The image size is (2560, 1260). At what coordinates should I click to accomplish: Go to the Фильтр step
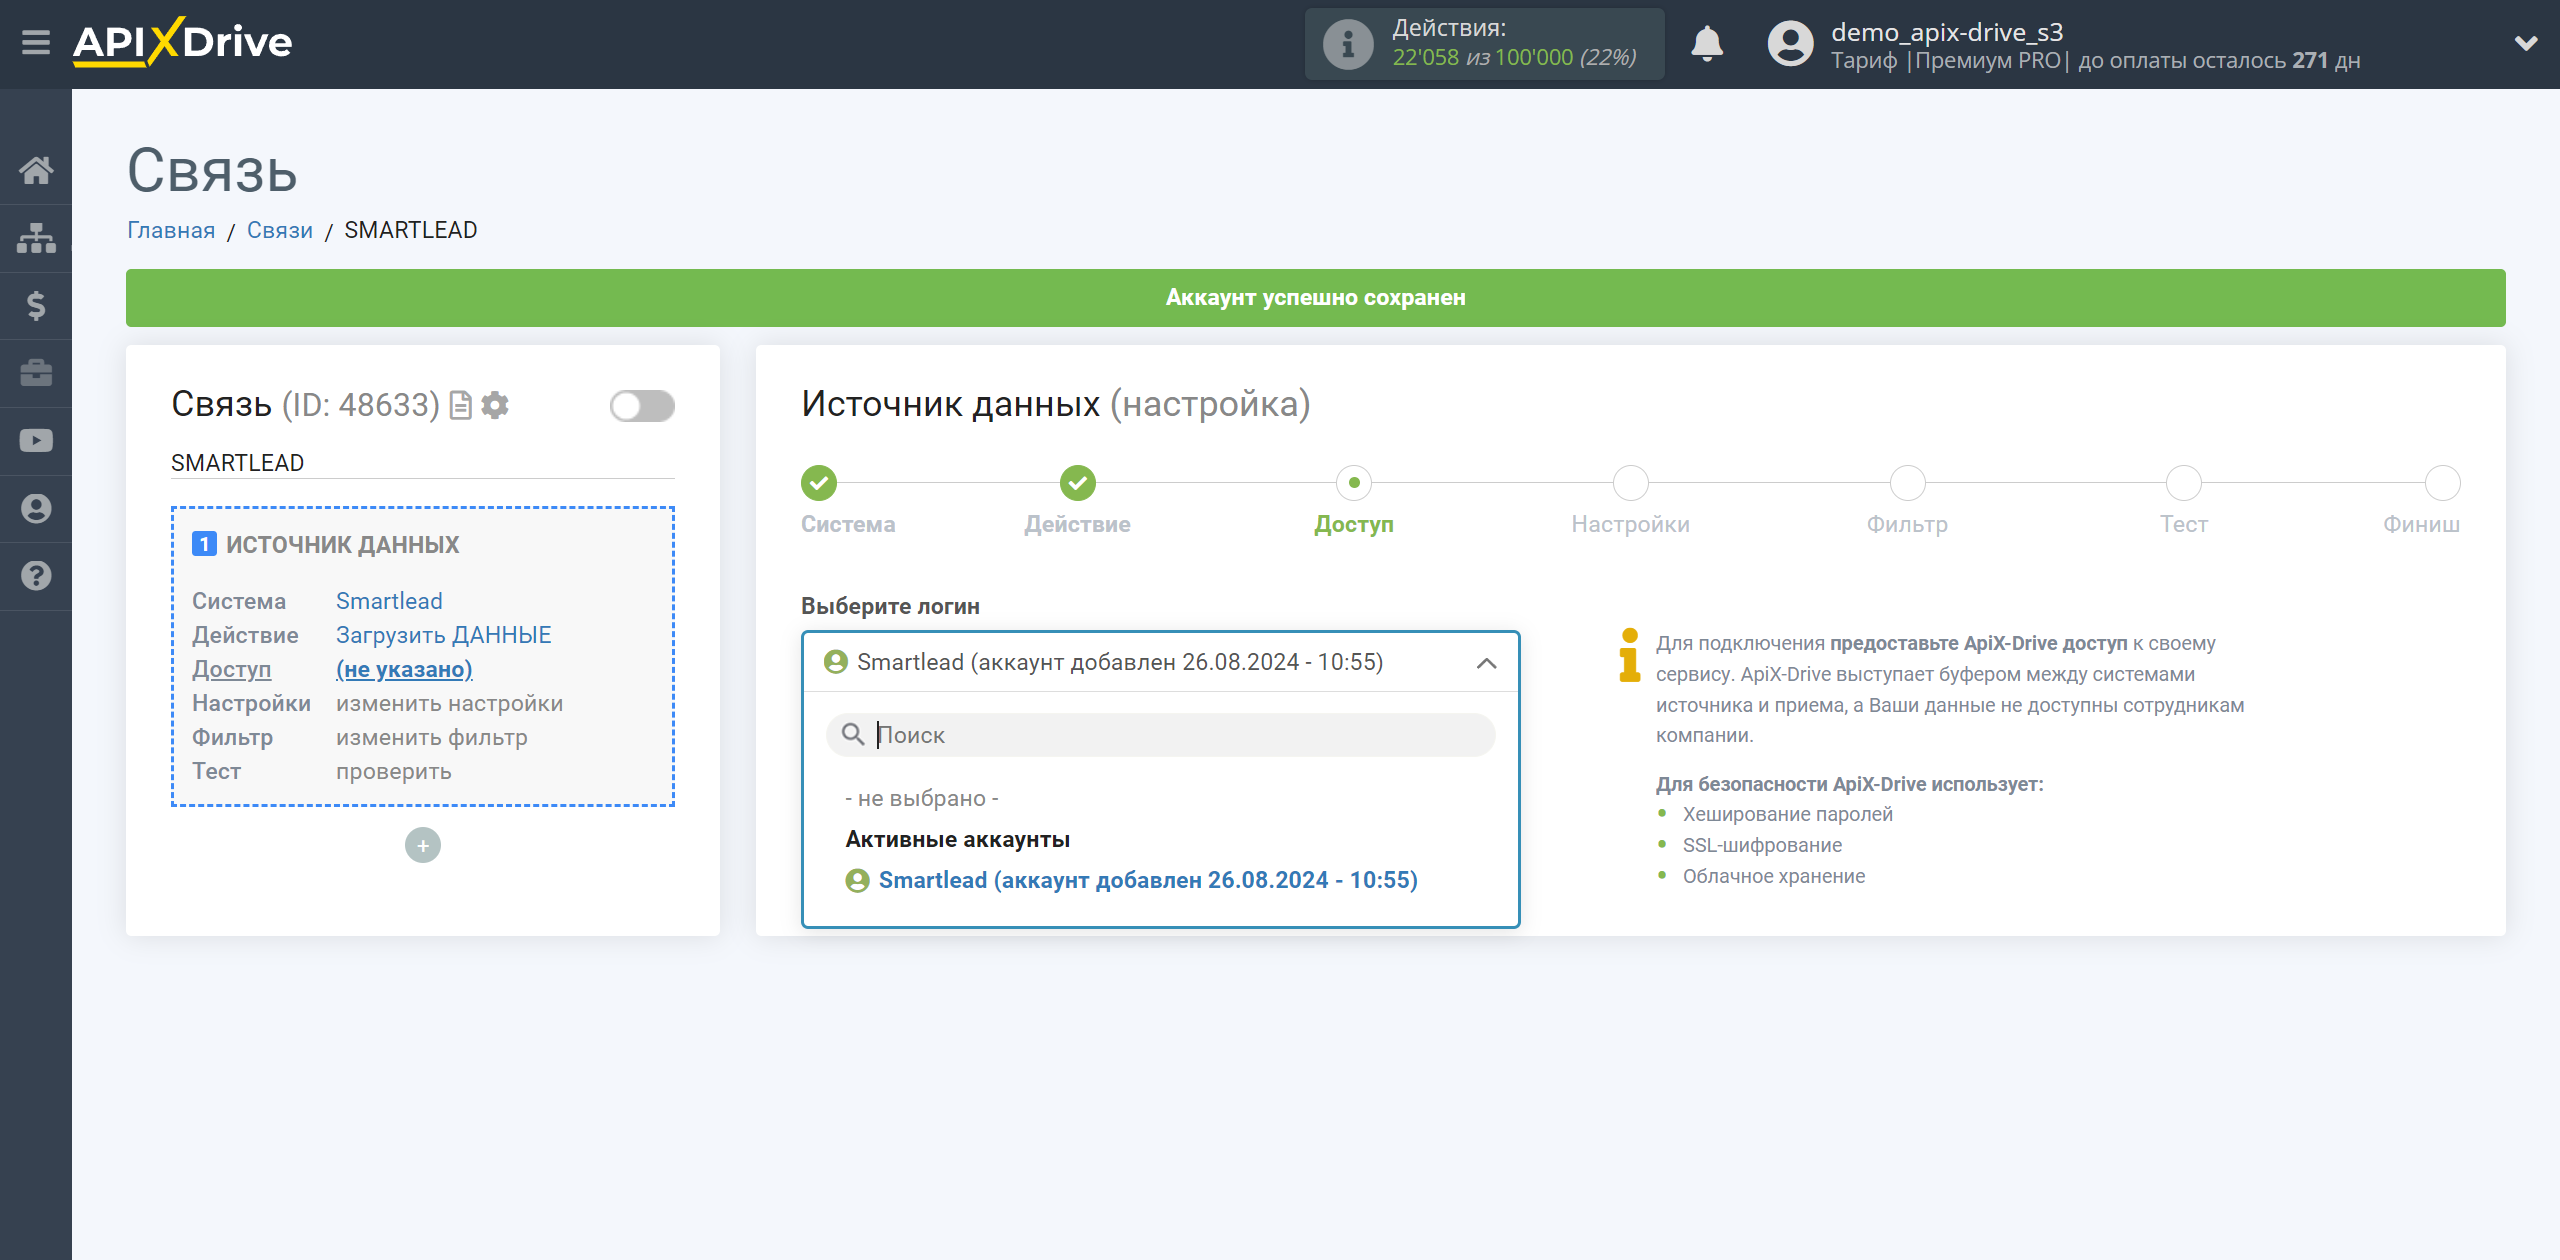pyautogui.click(x=1908, y=483)
